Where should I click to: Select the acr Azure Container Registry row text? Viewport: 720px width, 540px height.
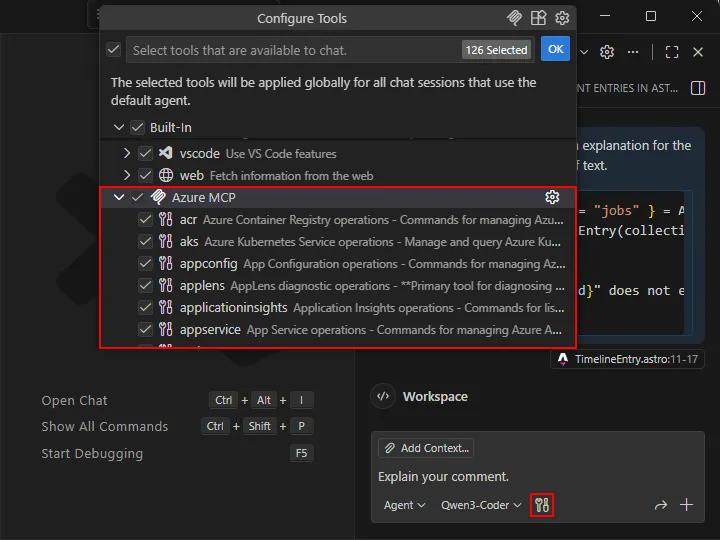pyautogui.click(x=372, y=219)
